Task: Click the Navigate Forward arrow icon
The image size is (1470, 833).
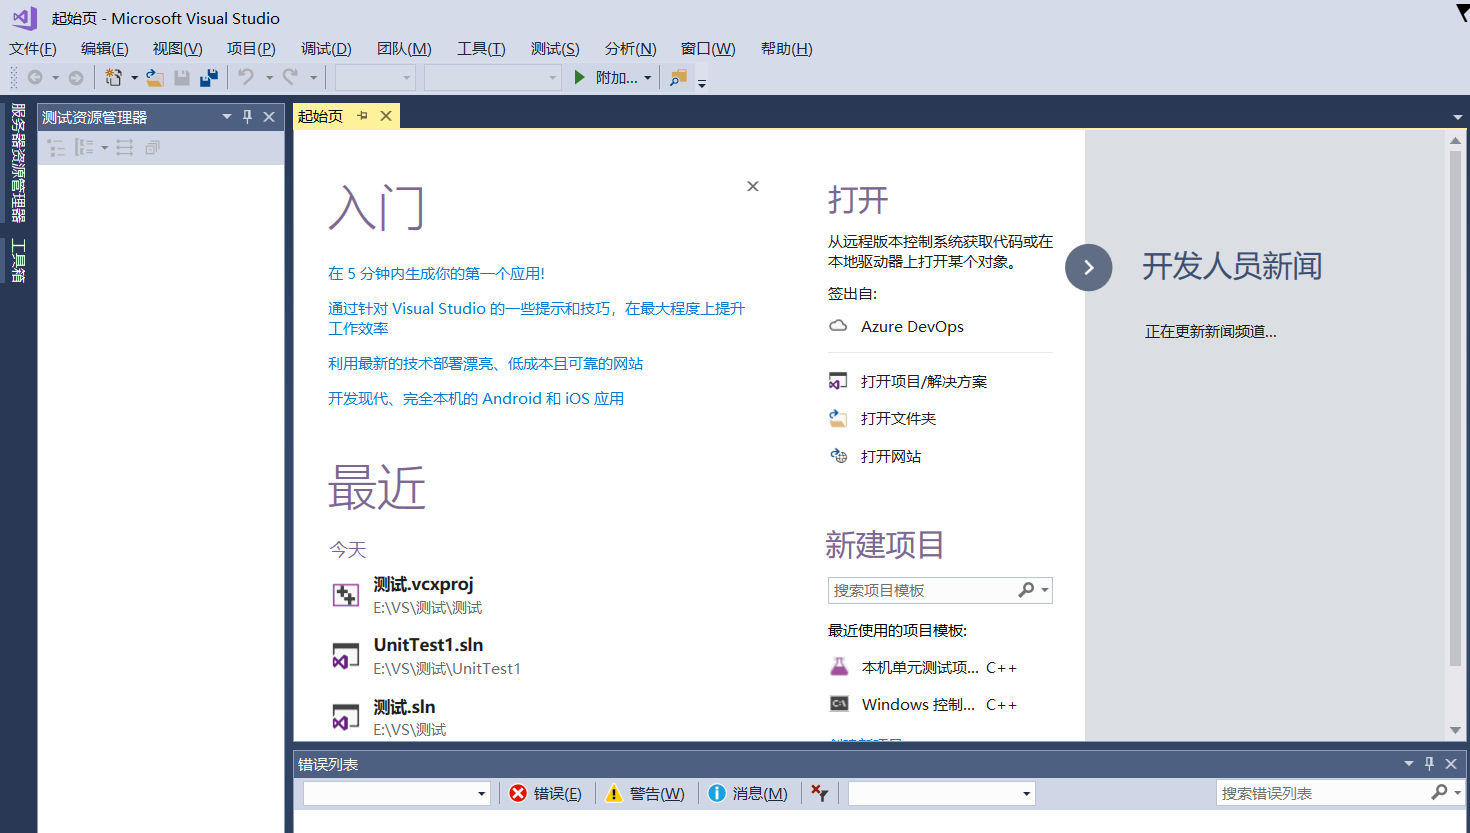Action: pos(76,77)
